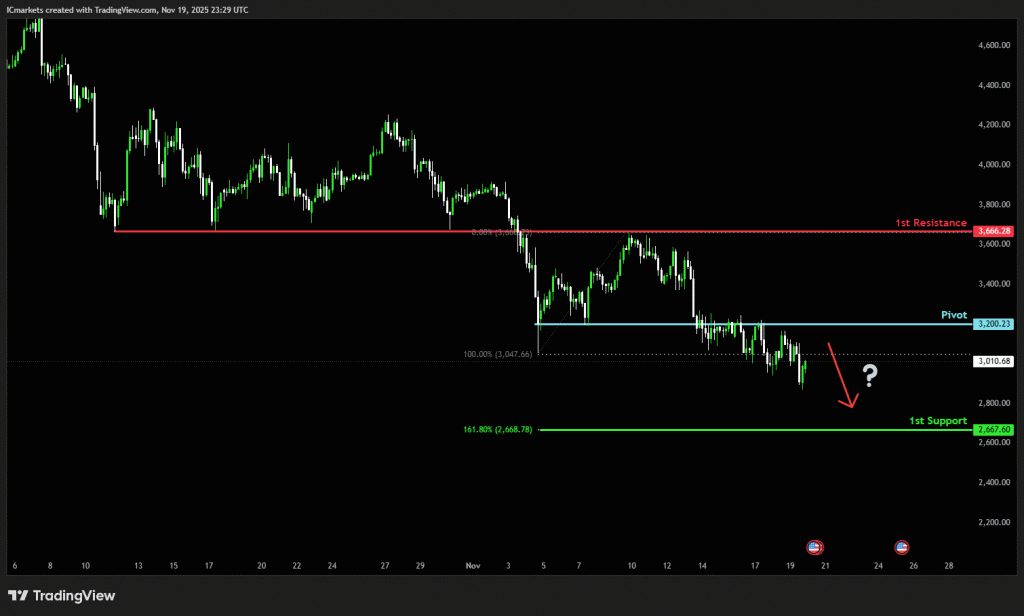
Task: Select the 1st Resistance text label
Action: (x=931, y=222)
